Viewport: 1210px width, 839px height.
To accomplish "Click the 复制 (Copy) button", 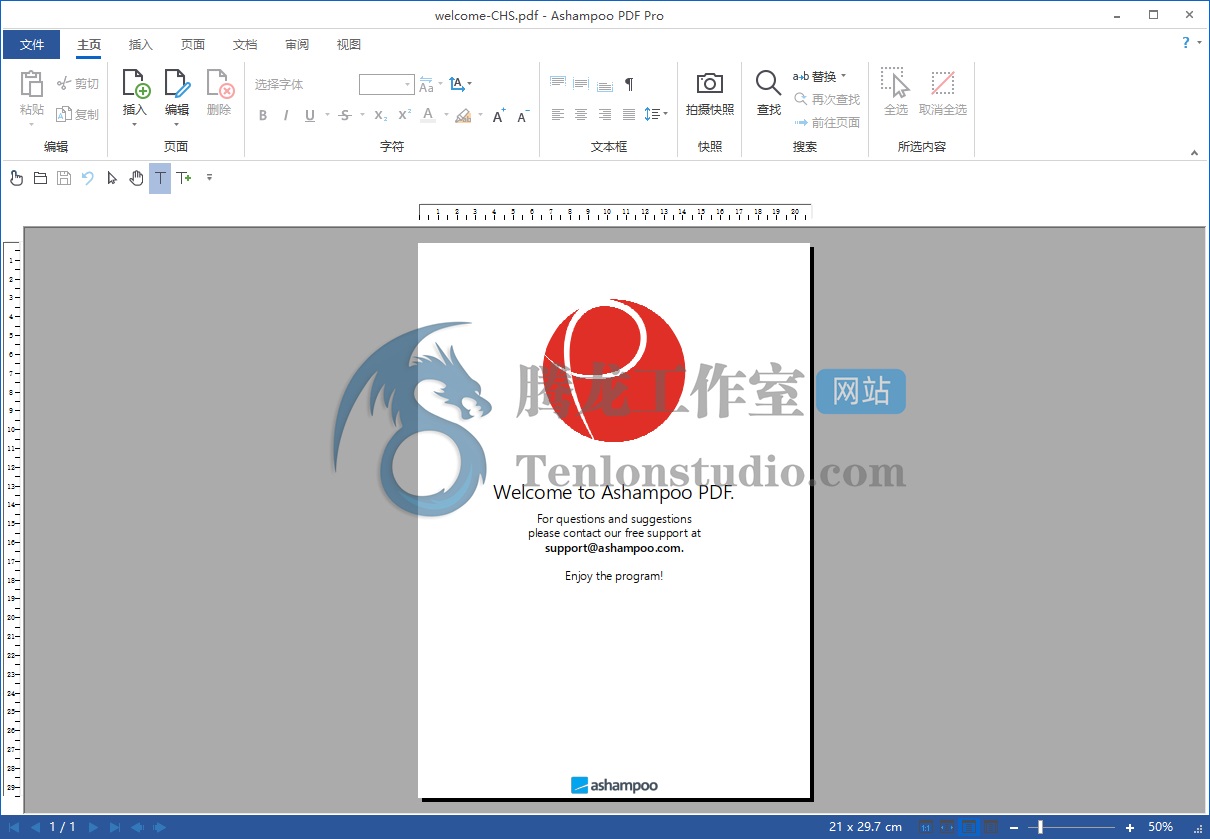I will point(78,114).
